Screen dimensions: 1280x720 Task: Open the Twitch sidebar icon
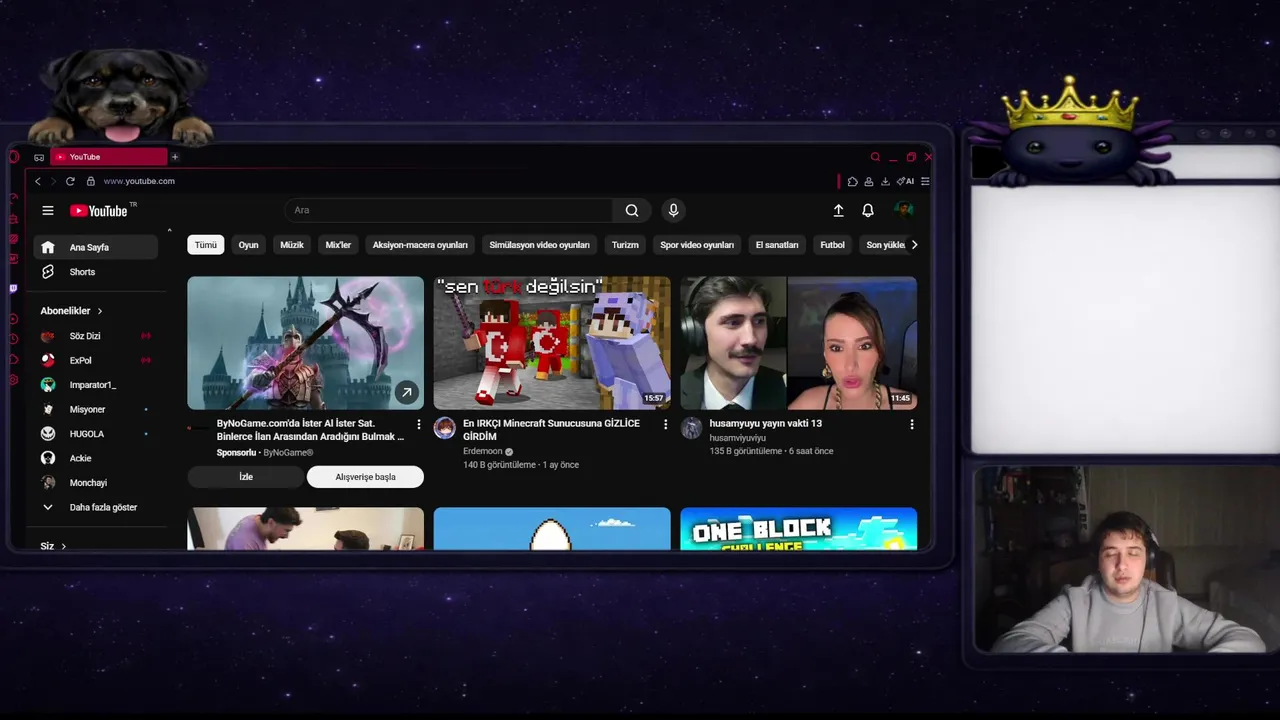[x=13, y=288]
